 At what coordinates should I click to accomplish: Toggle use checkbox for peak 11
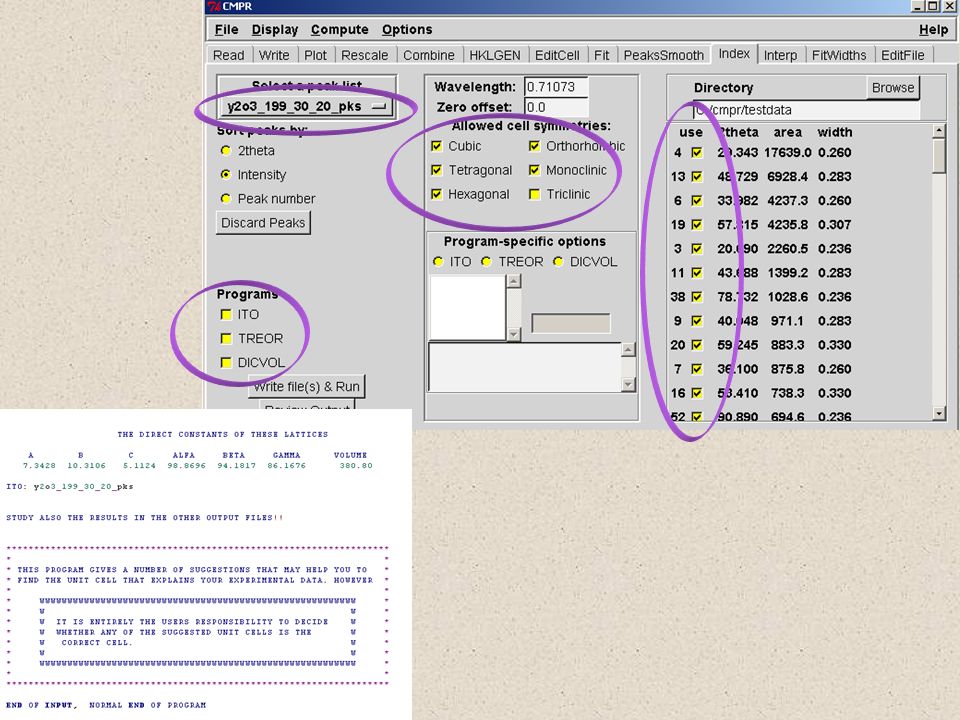697,272
